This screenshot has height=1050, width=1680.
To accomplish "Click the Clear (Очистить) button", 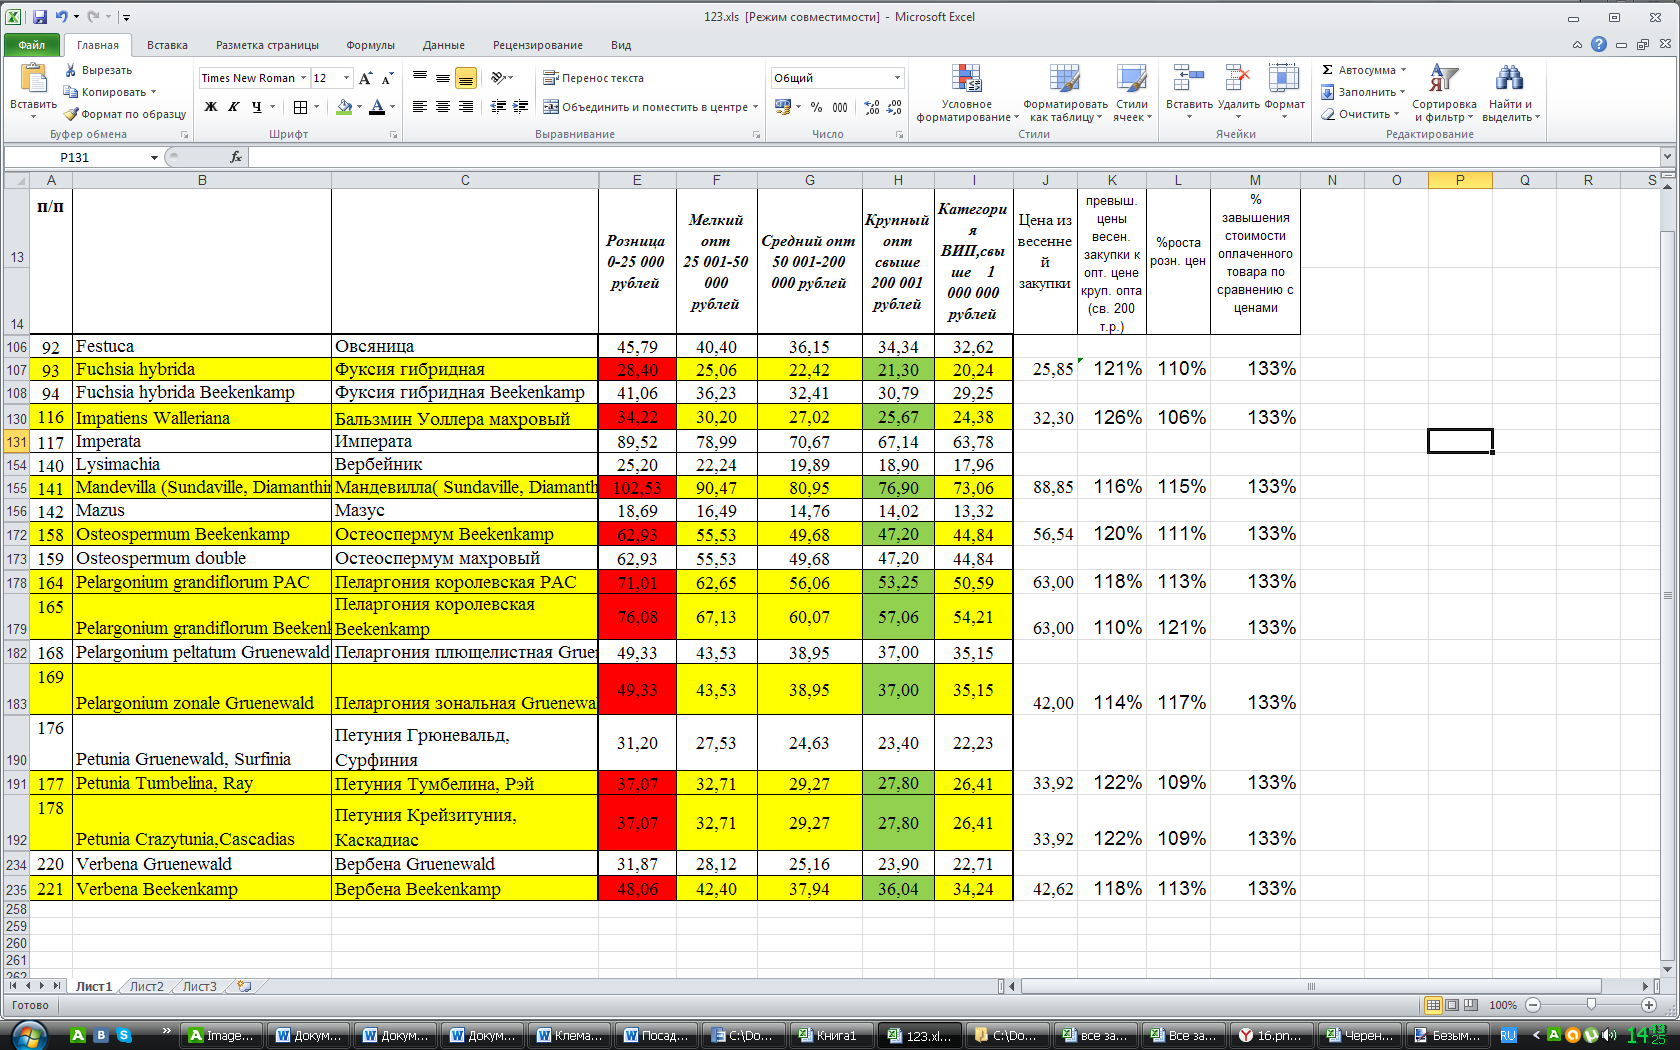I will (1360, 114).
